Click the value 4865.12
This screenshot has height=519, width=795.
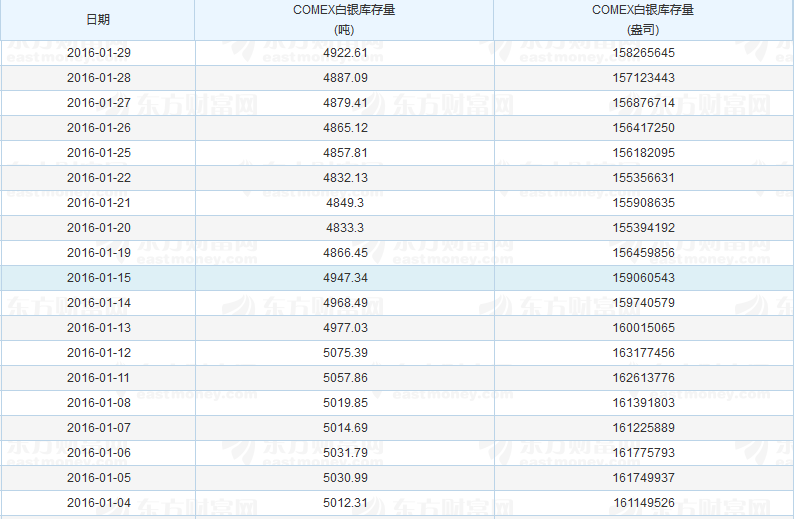[345, 128]
